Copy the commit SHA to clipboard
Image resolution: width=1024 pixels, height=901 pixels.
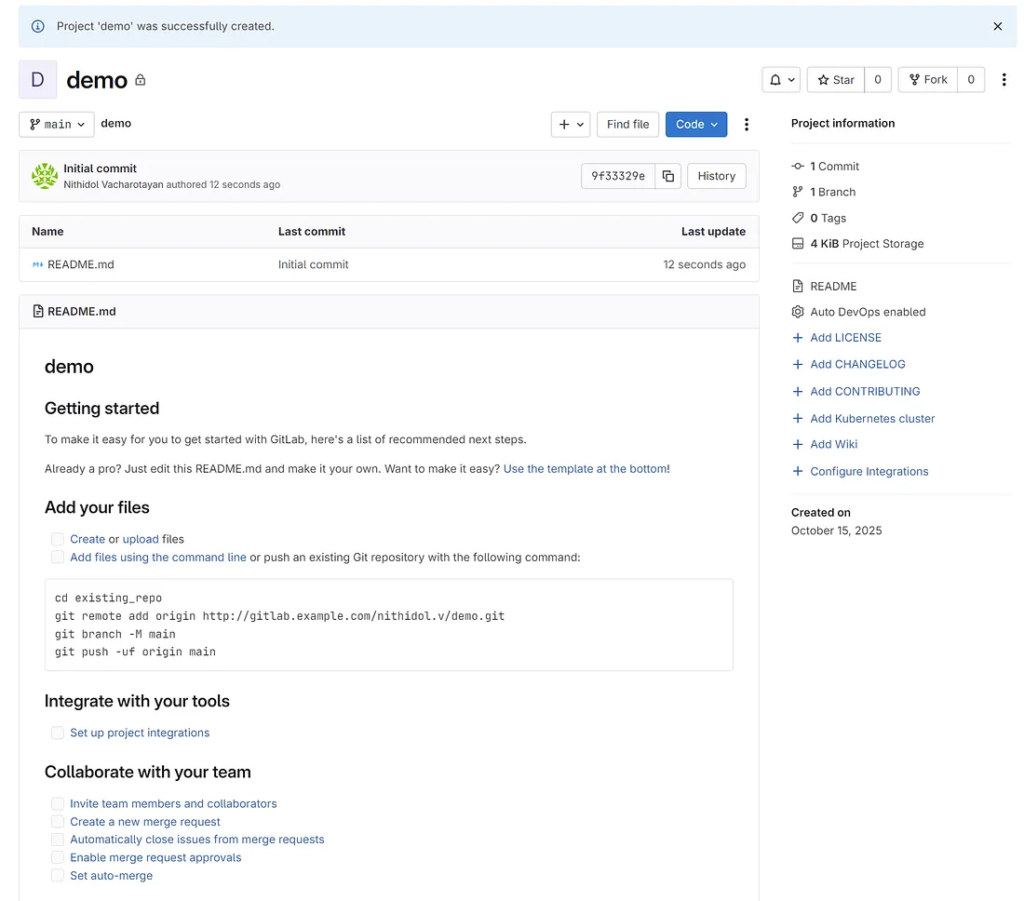tap(668, 176)
